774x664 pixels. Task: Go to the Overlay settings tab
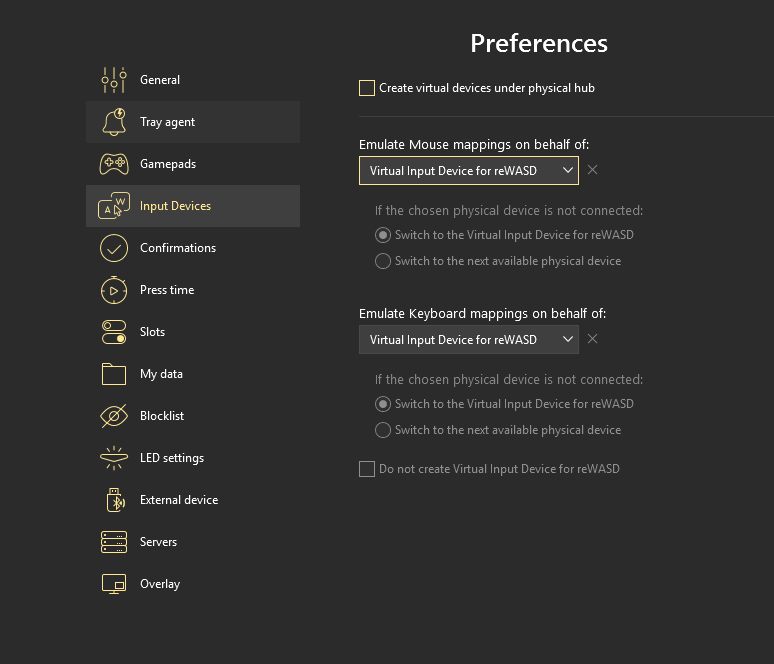(x=159, y=584)
